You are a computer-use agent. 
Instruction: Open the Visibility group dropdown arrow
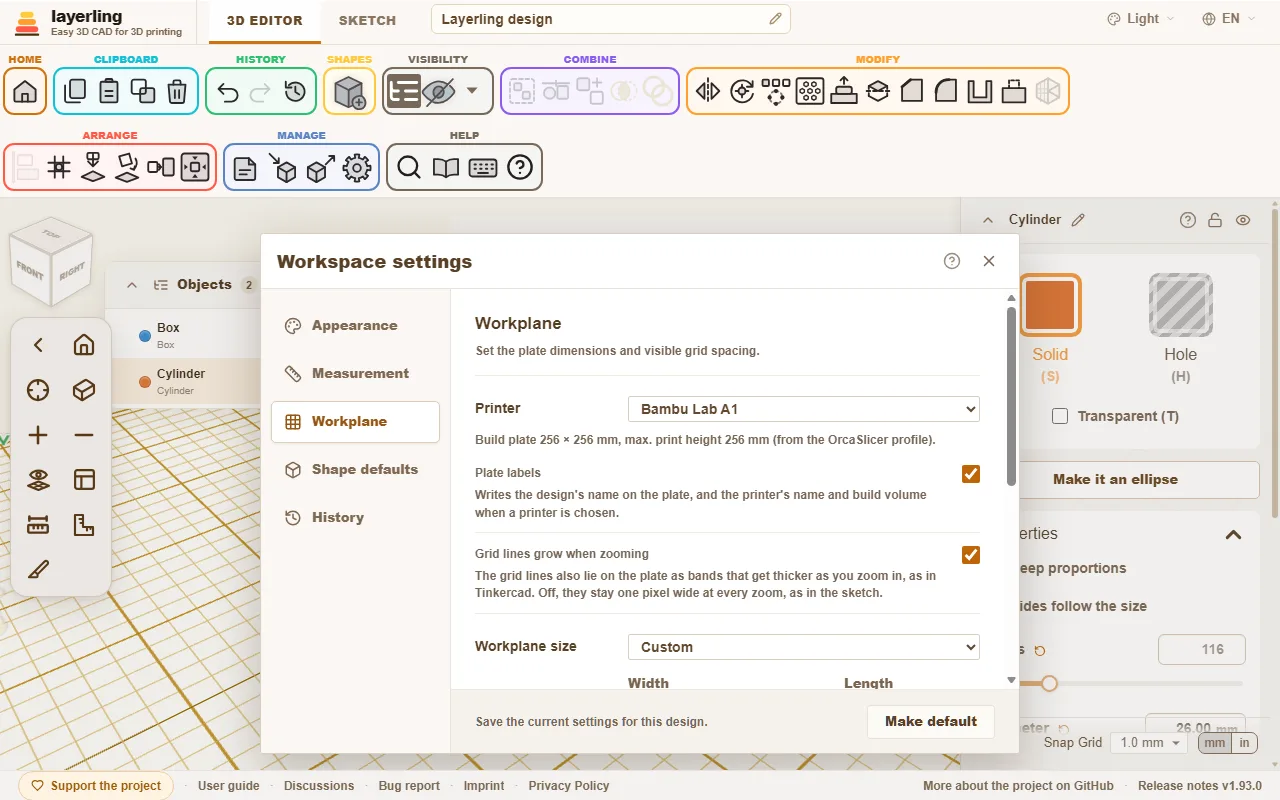[x=472, y=91]
